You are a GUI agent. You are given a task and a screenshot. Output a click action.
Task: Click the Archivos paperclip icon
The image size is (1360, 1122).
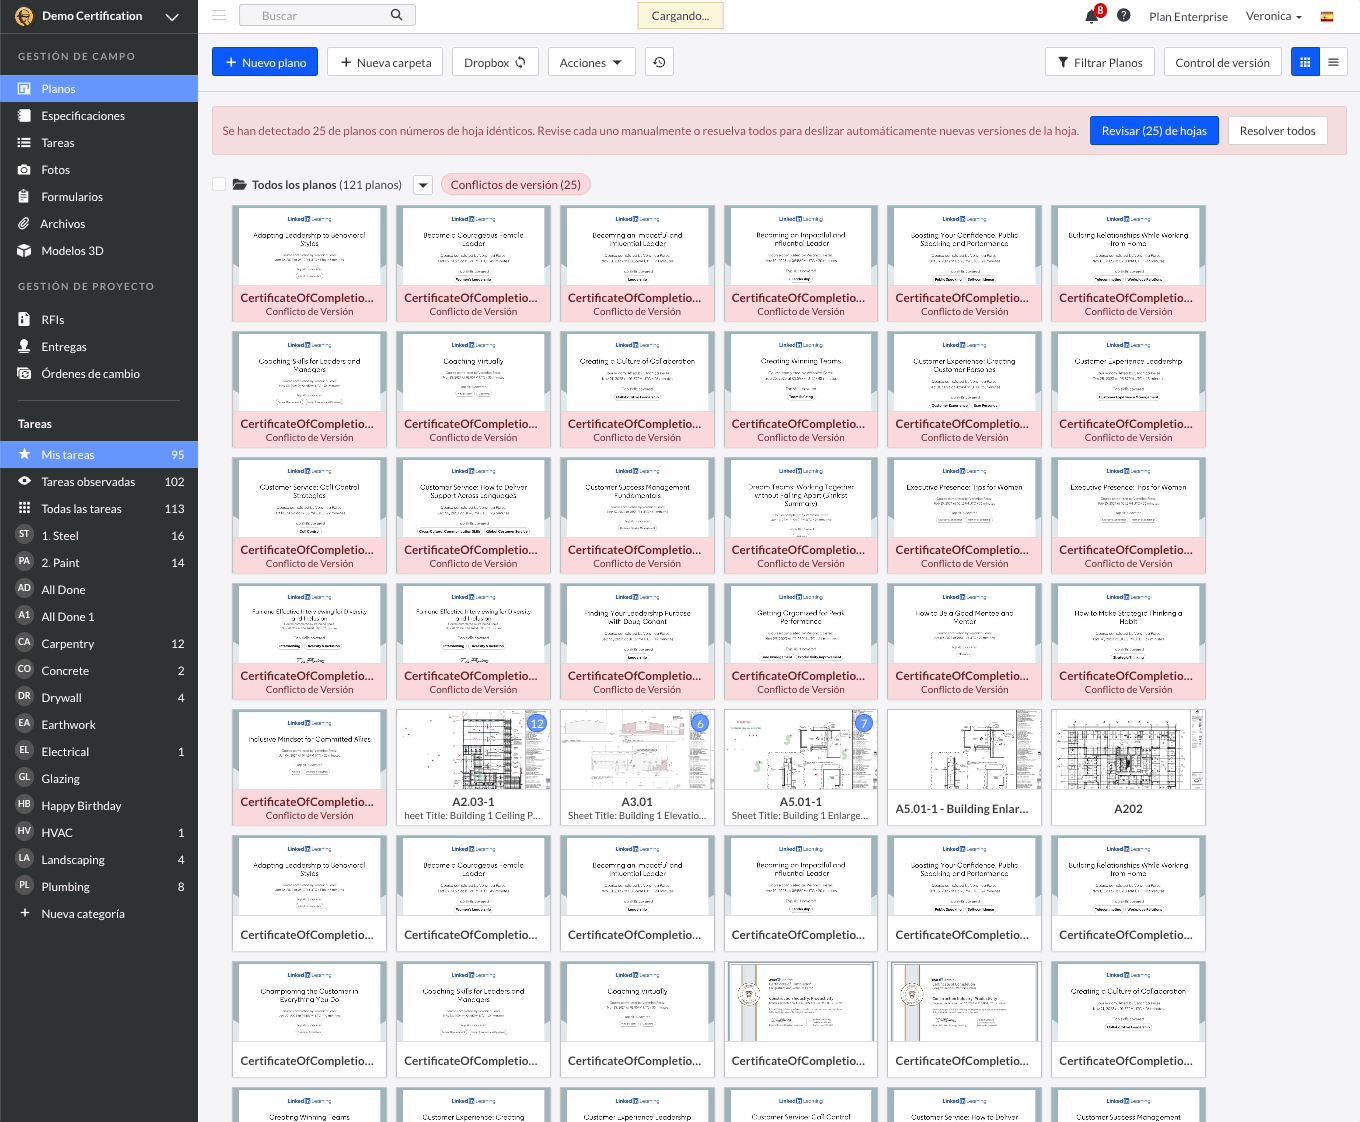coord(24,224)
